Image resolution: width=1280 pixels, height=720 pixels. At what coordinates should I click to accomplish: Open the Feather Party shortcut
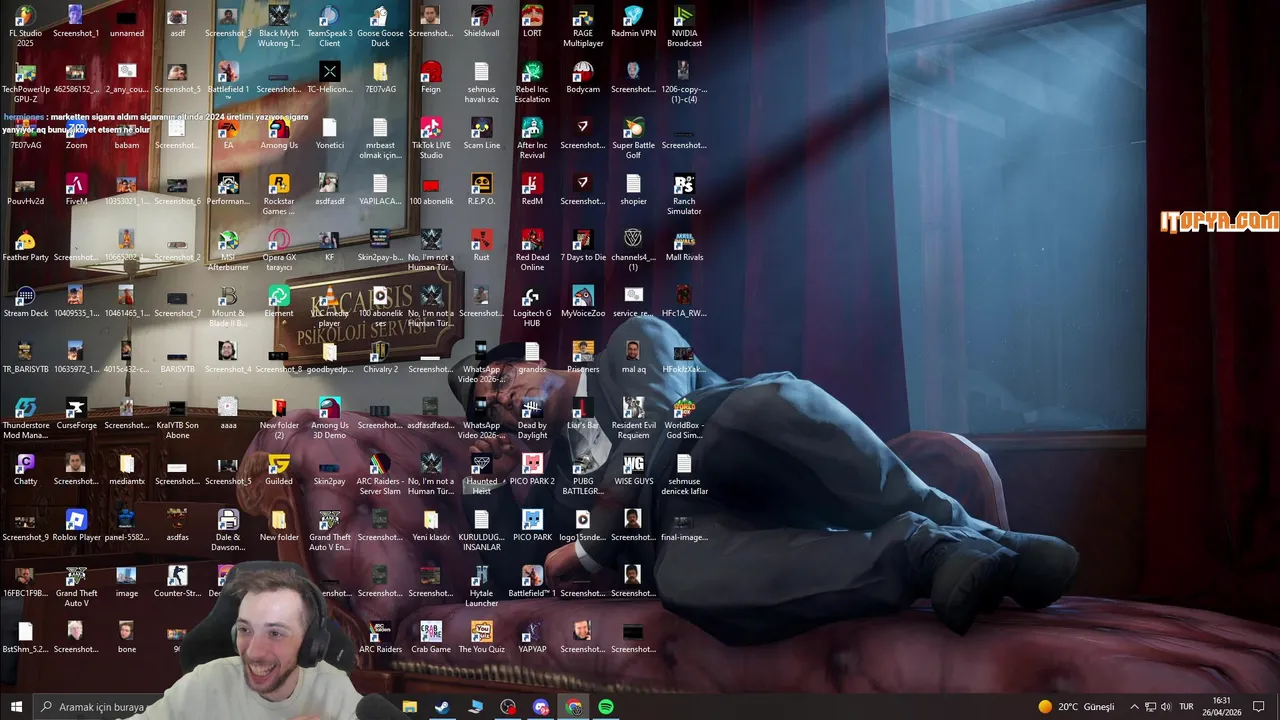(x=25, y=245)
